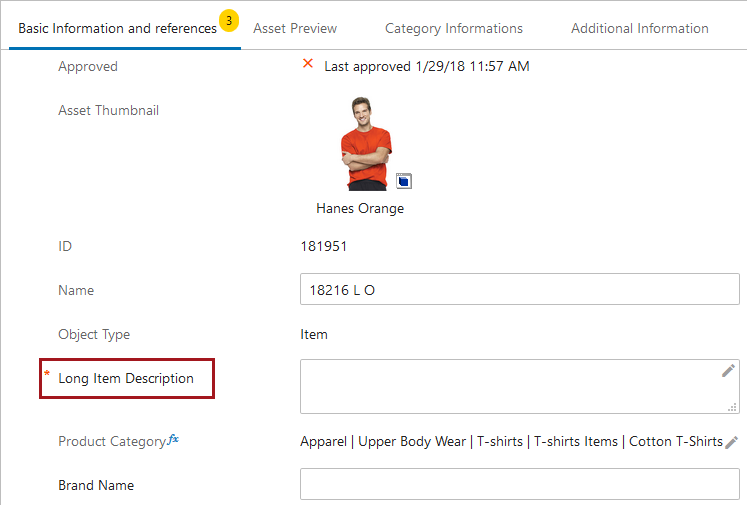Click the small reference icon beside the thumbnail

pos(404,181)
